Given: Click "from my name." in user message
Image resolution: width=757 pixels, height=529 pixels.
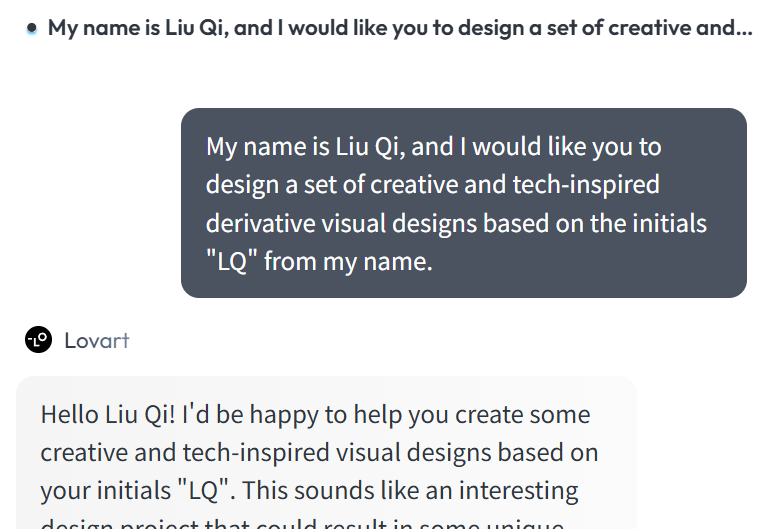Looking at the screenshot, I should pos(348,263).
